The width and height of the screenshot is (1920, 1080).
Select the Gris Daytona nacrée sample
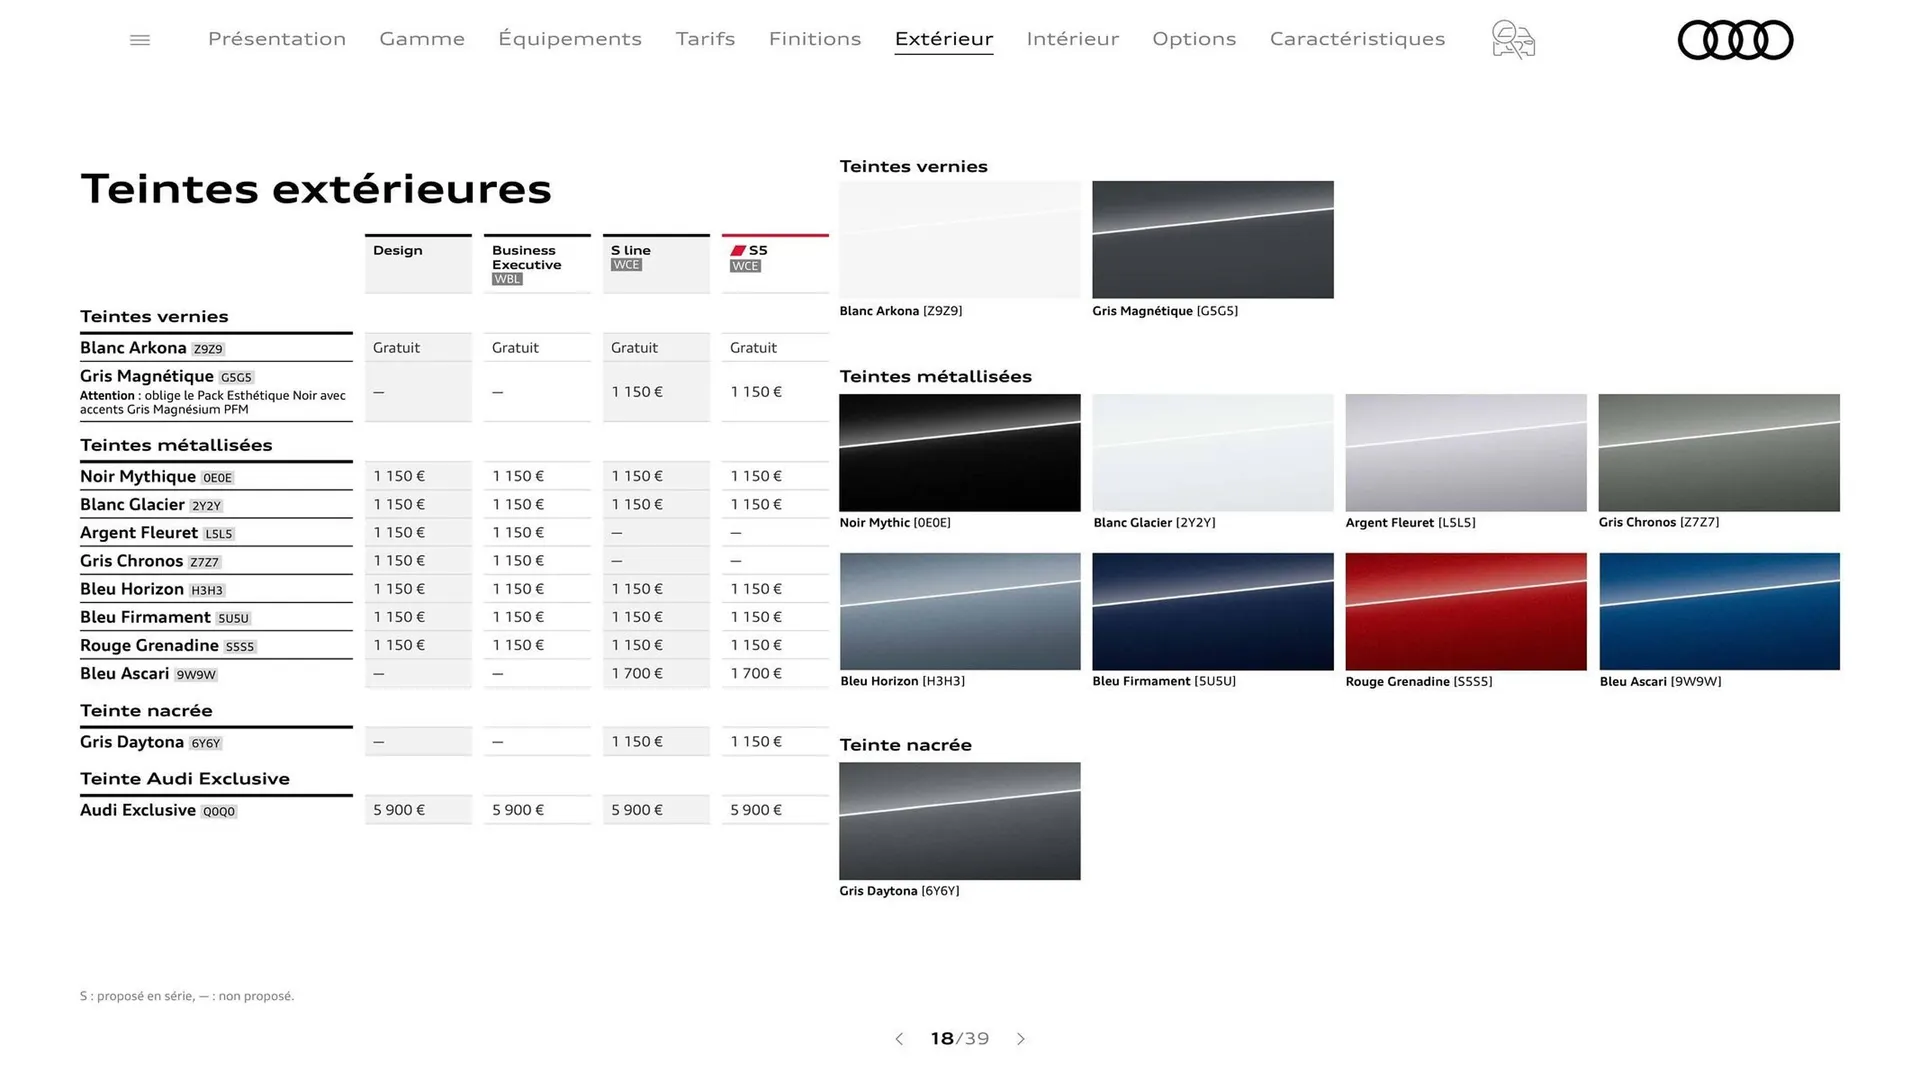959,820
